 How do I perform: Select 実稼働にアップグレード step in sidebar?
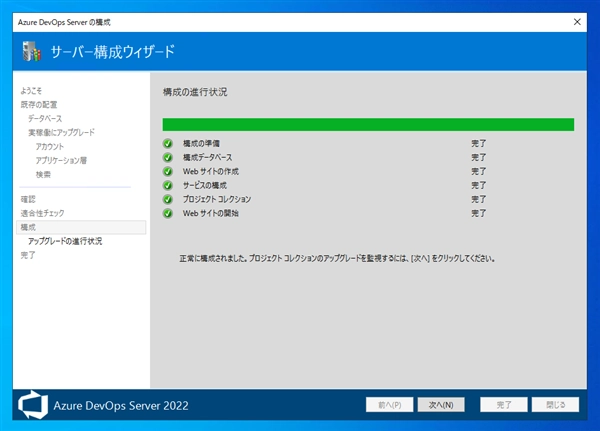[61, 132]
